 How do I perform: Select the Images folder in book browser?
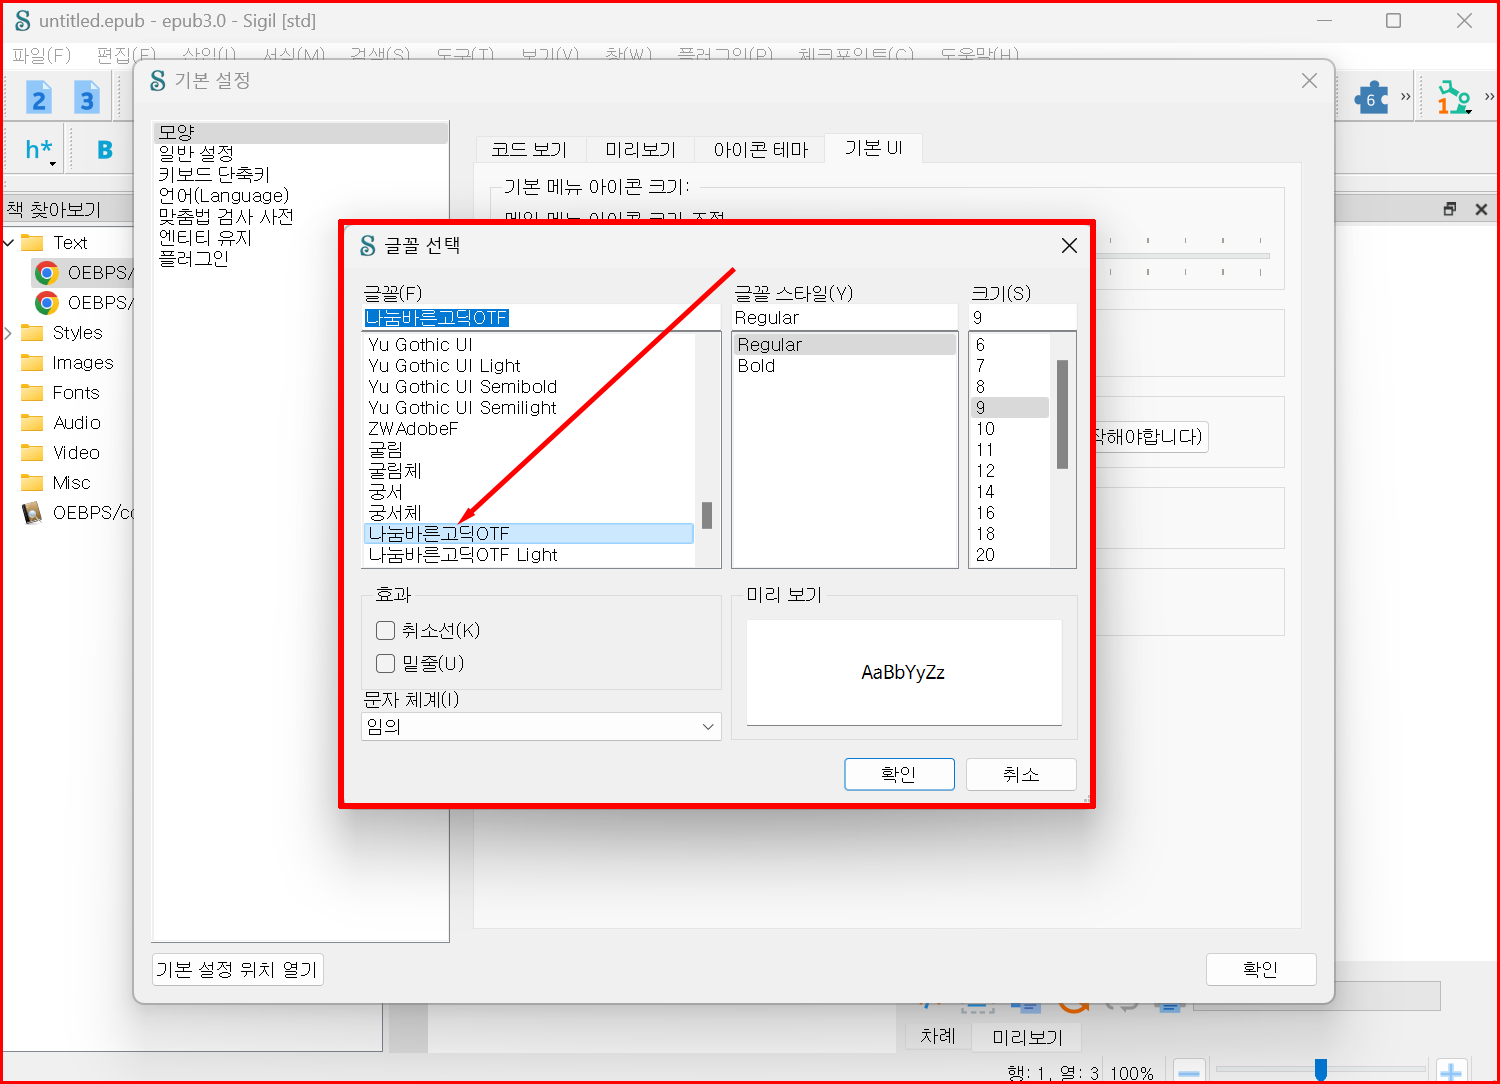pyautogui.click(x=83, y=363)
